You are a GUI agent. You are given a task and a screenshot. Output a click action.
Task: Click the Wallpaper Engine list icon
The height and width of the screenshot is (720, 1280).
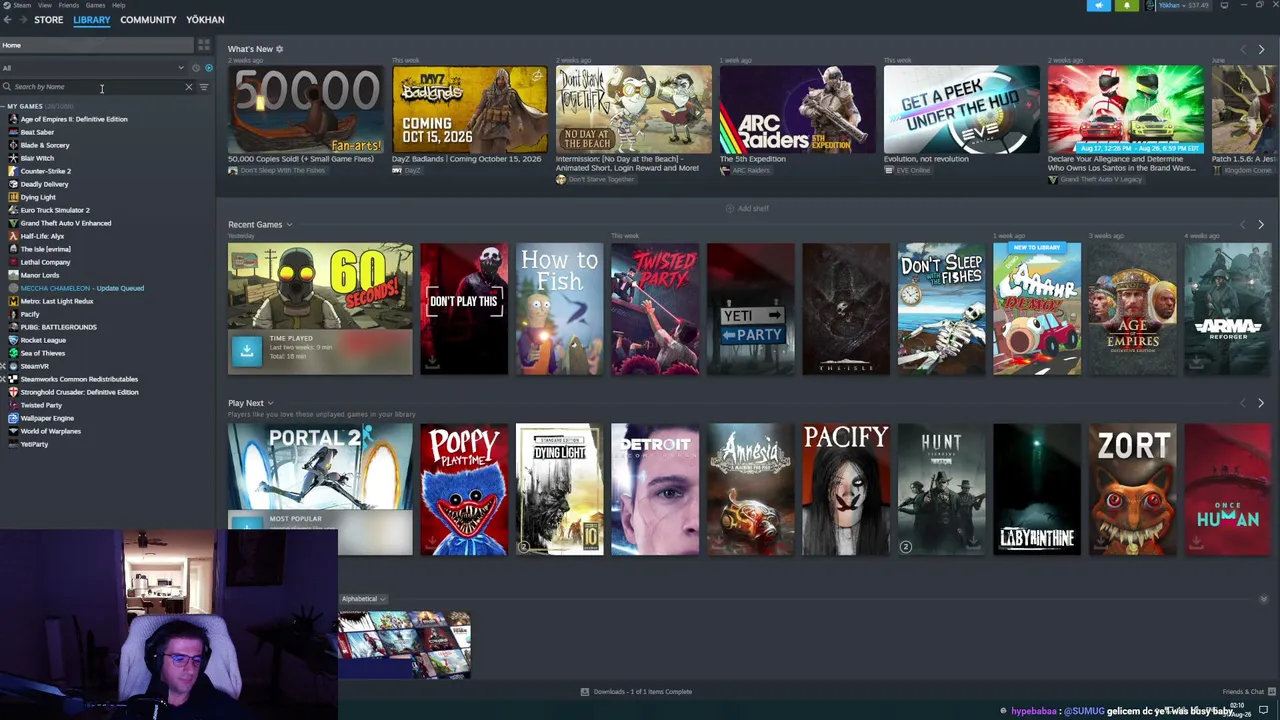[x=13, y=418]
